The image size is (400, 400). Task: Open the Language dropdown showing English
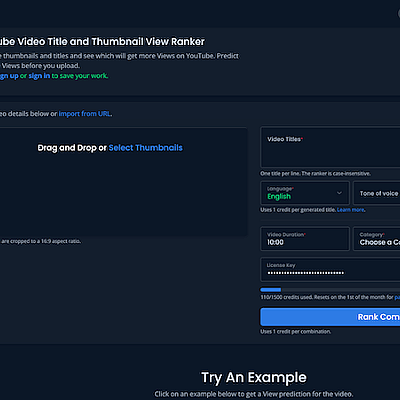[x=305, y=193]
